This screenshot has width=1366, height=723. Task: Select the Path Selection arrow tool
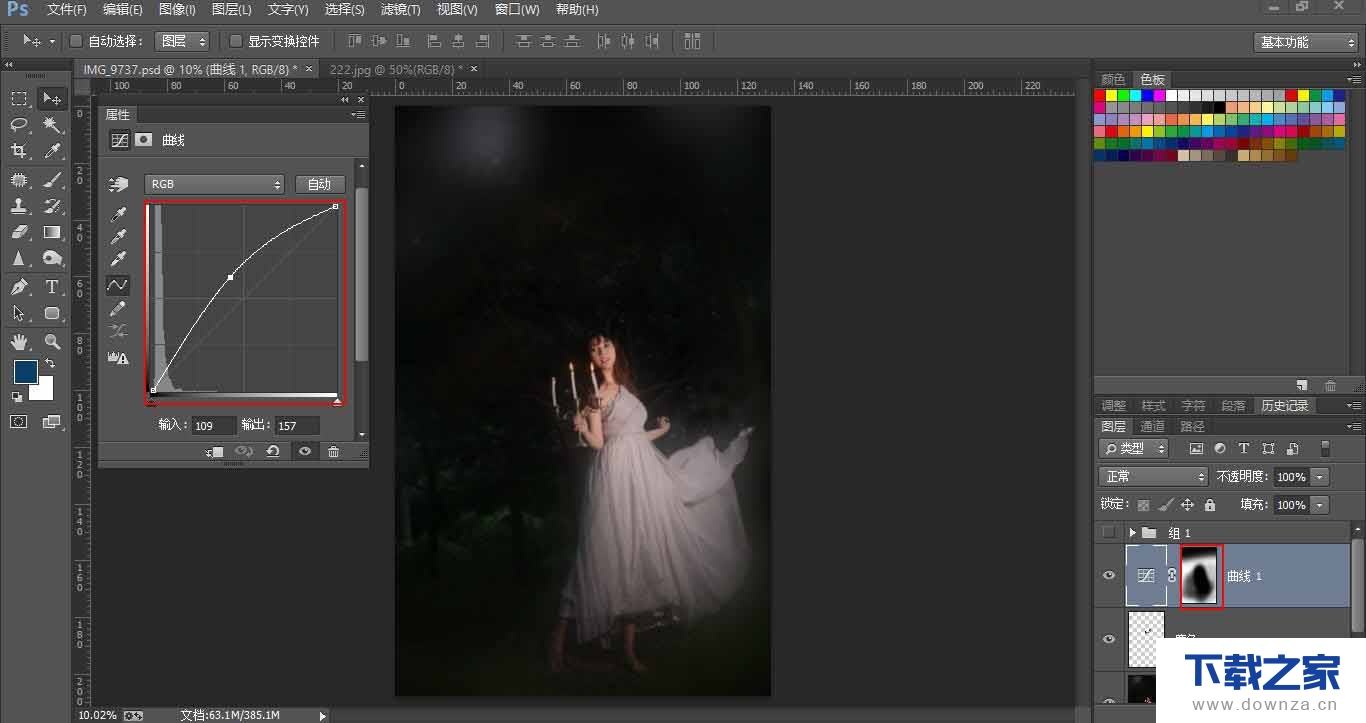[19, 313]
